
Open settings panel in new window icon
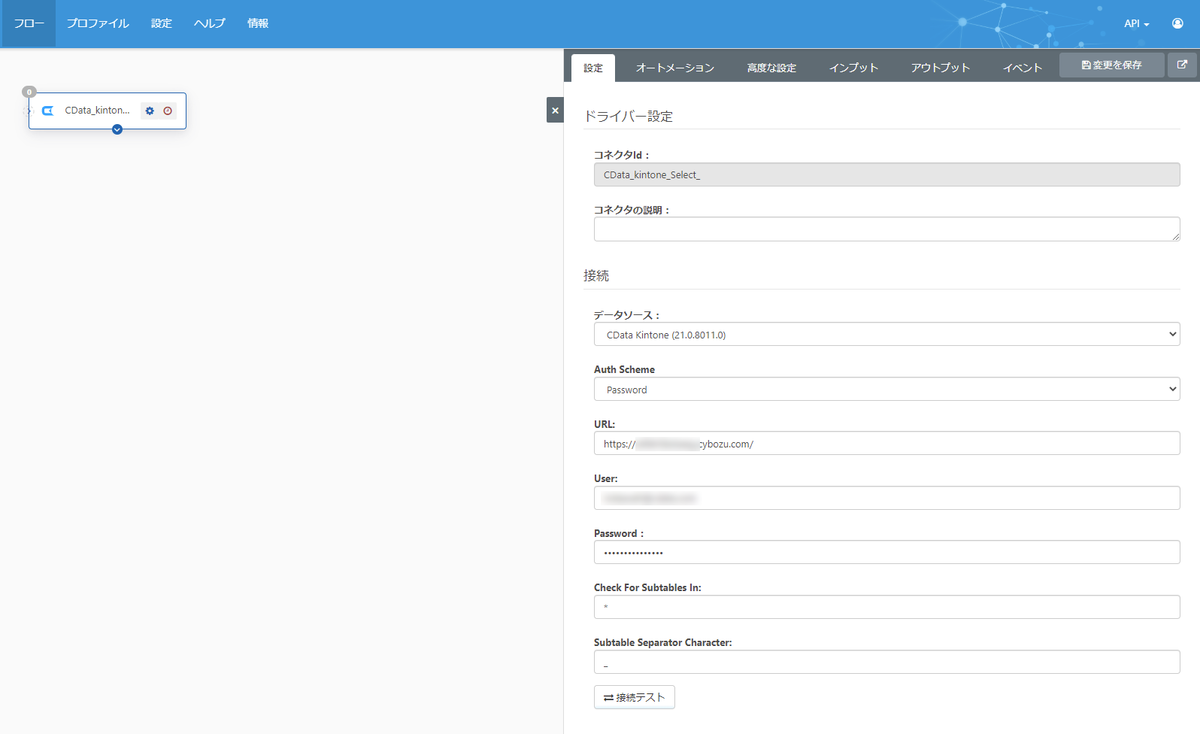coord(1182,65)
